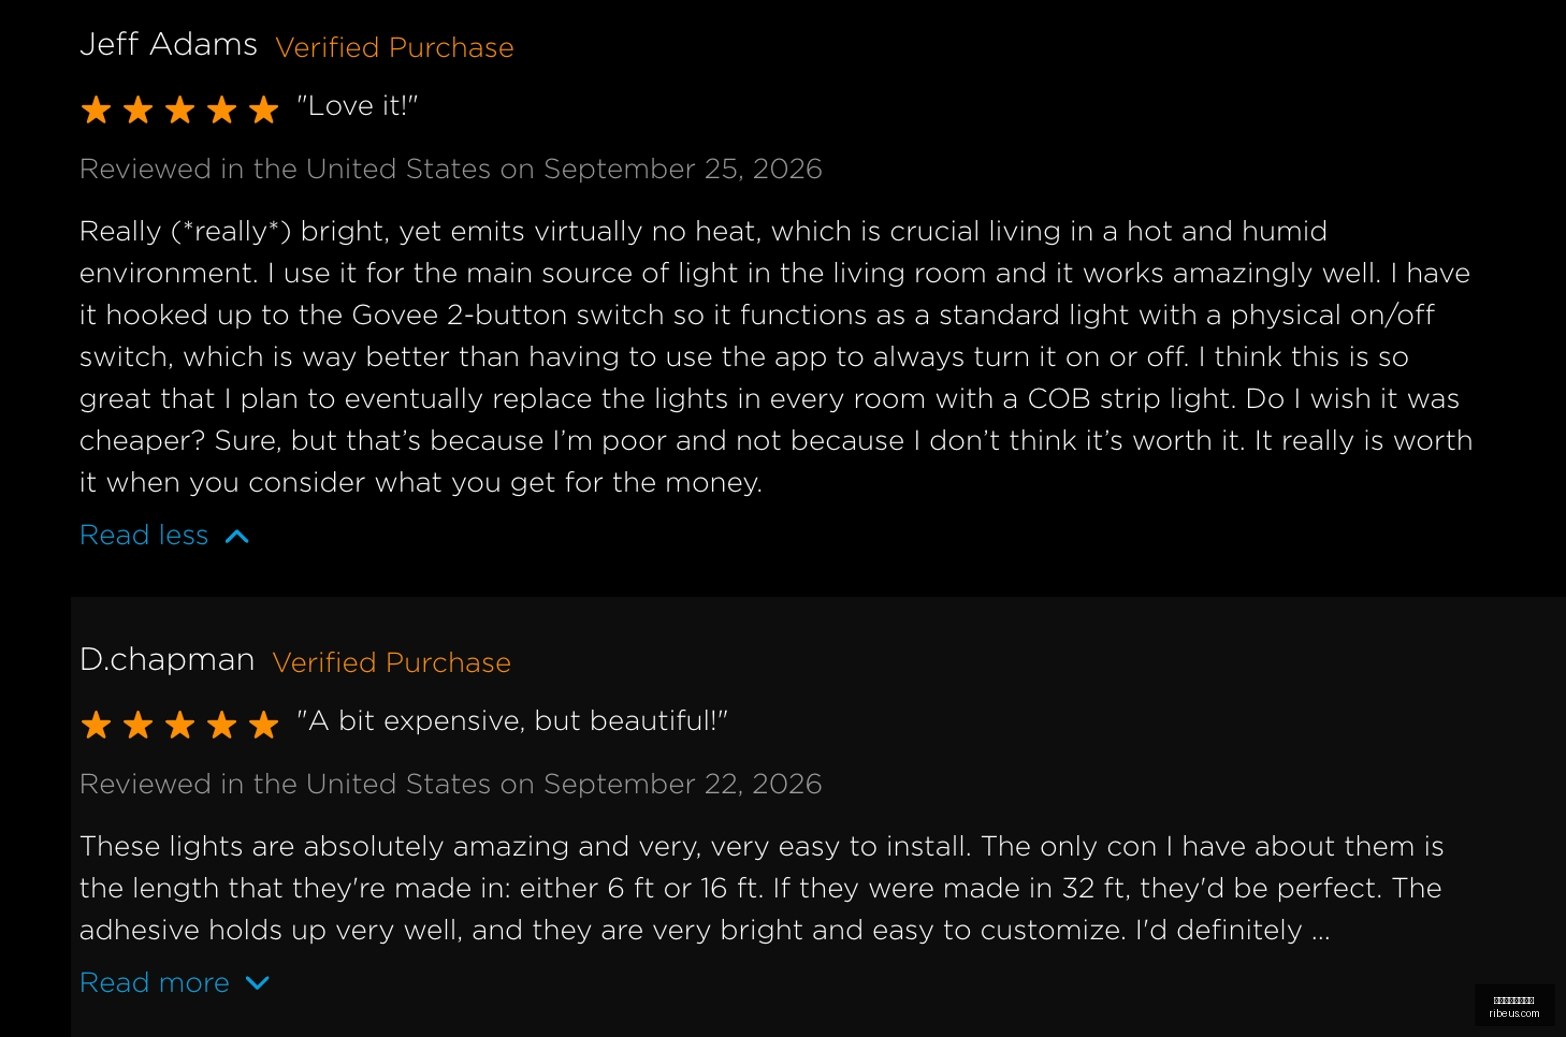
Task: Click fifth star in Jeff Adams's rating
Action: (264, 109)
